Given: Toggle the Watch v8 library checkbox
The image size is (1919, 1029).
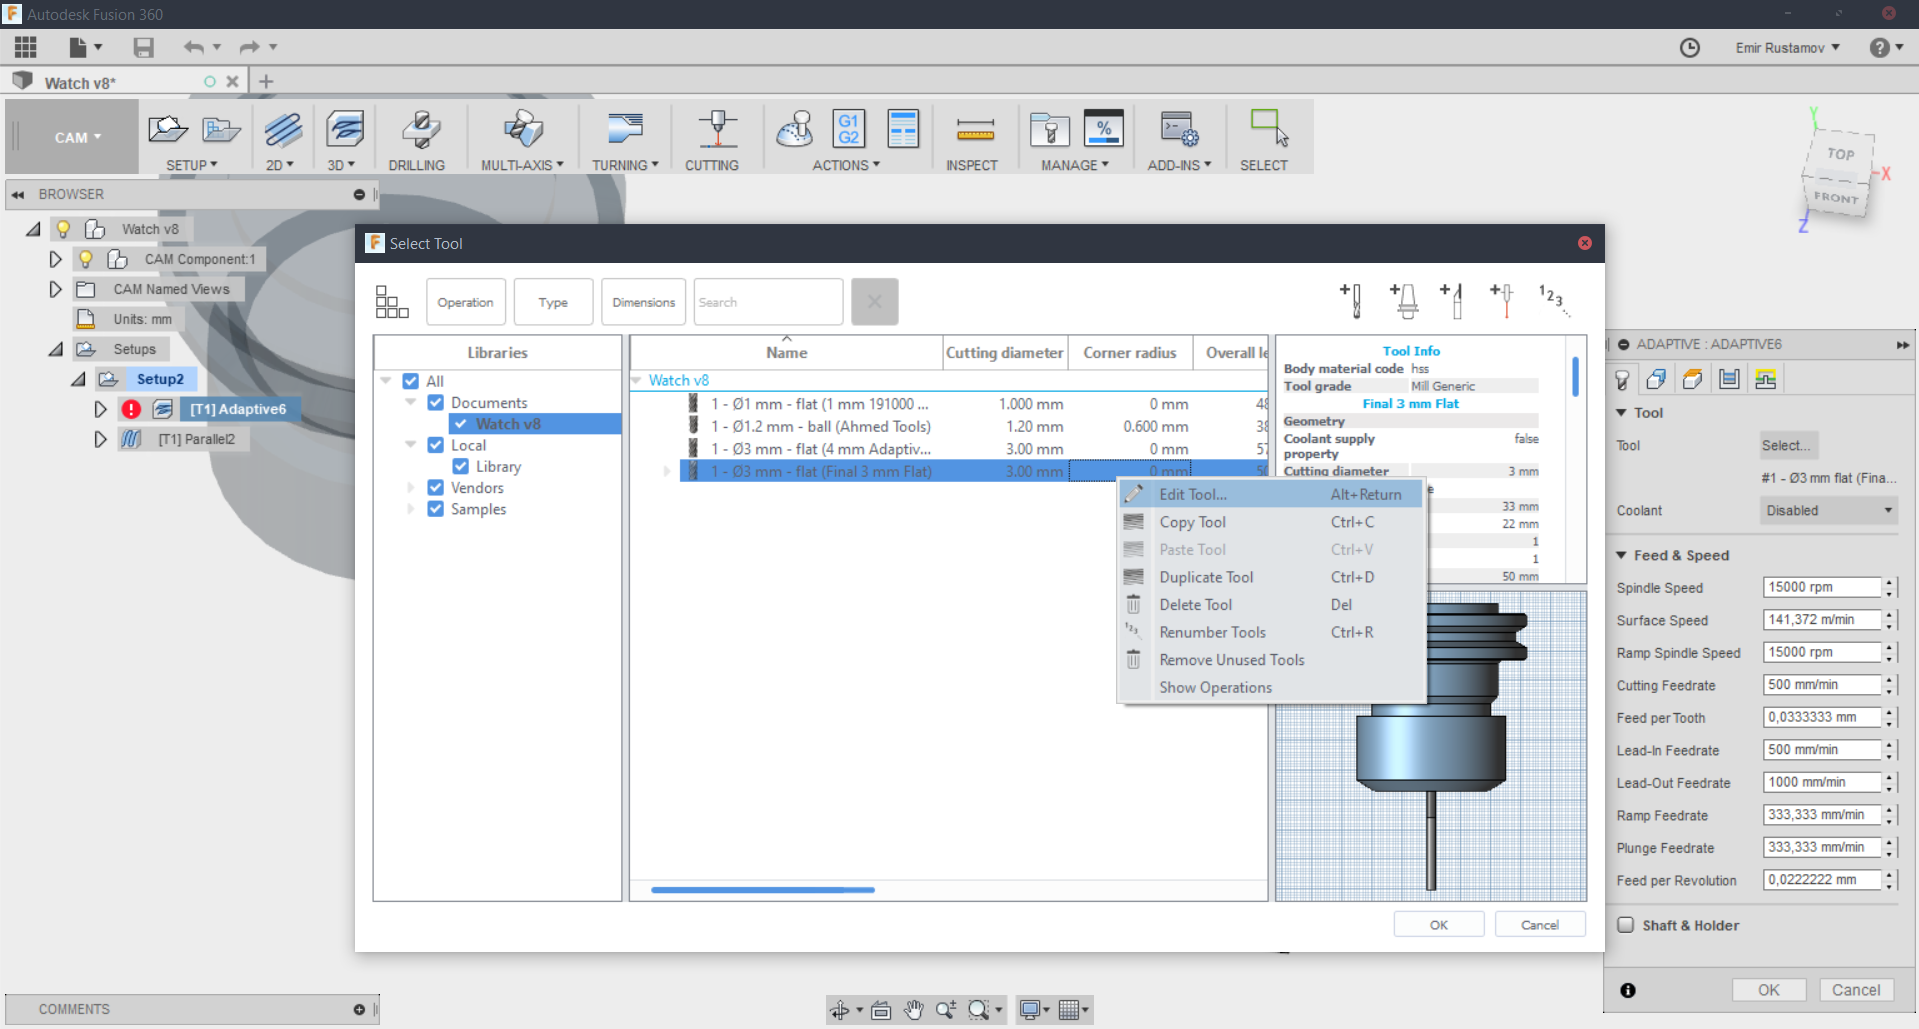Looking at the screenshot, I should click(x=461, y=424).
